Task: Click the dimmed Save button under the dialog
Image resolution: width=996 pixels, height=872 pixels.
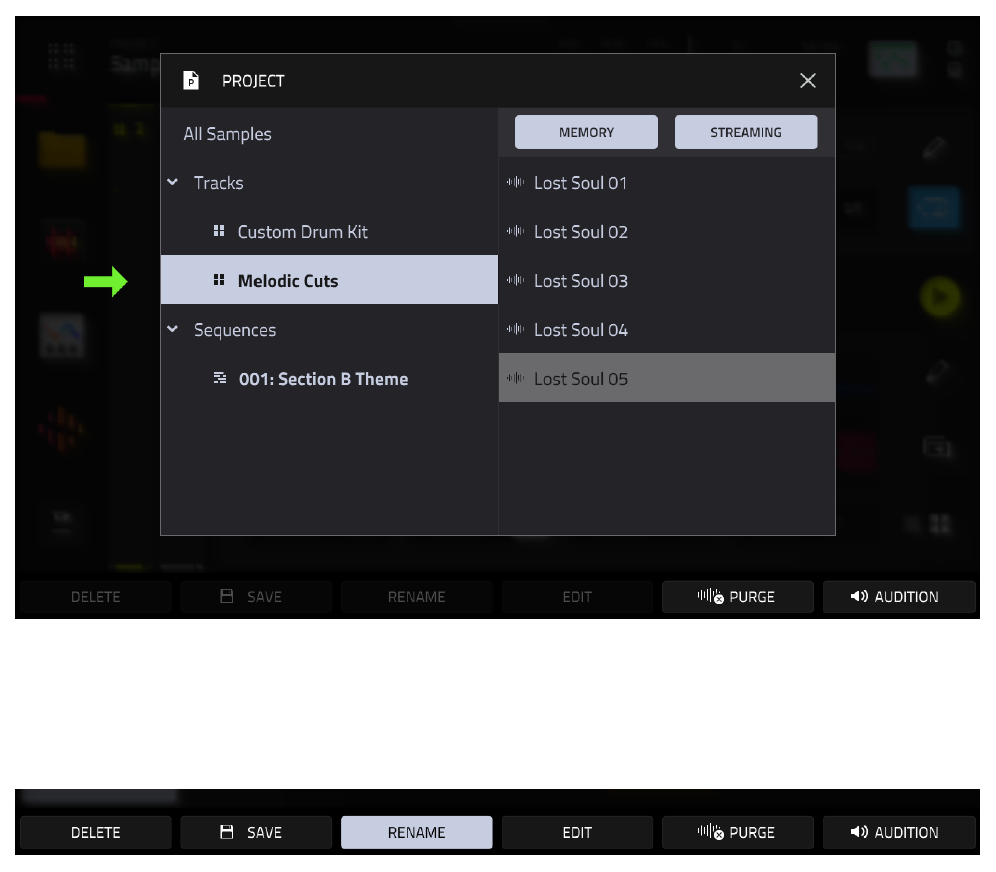Action: 256,596
